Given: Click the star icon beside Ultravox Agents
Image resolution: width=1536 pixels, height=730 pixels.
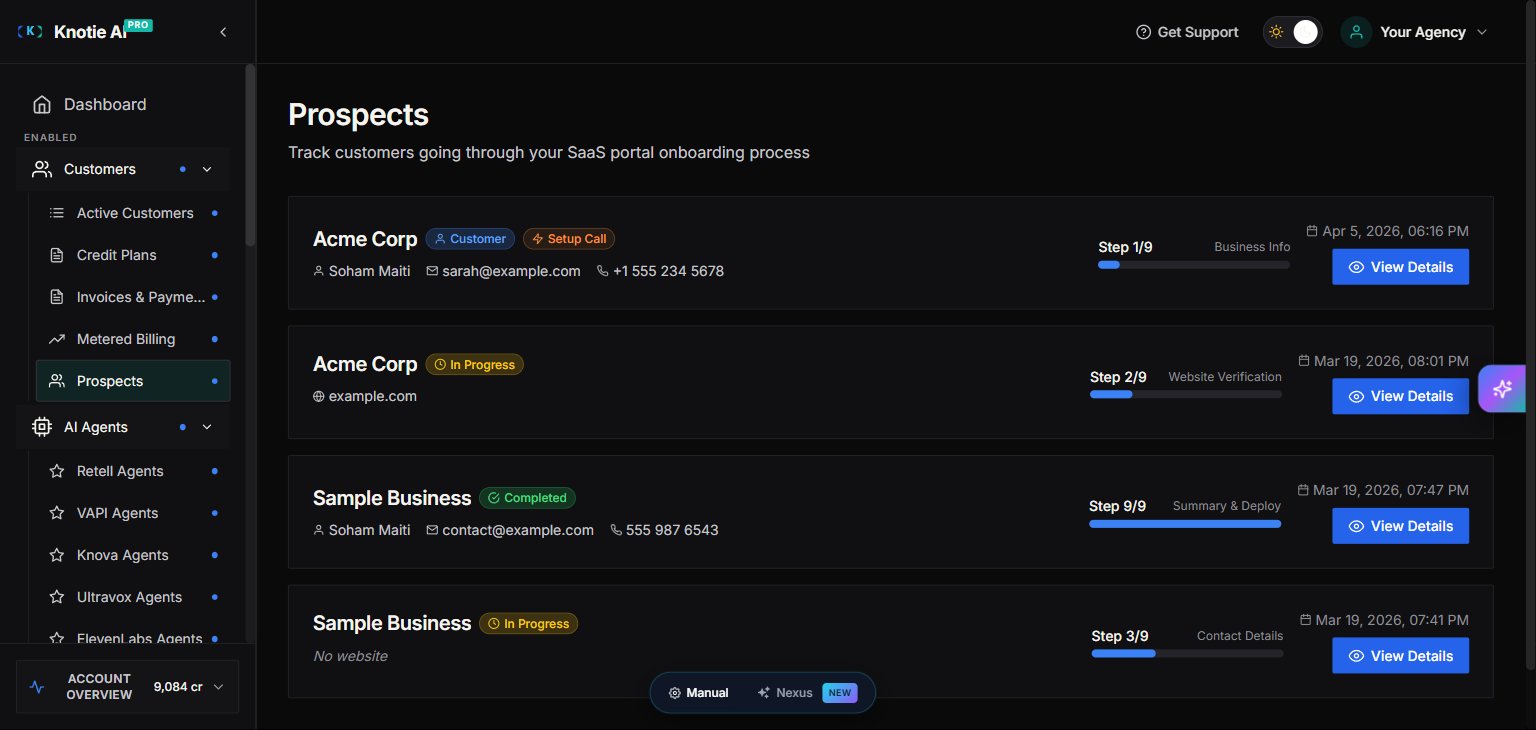Looking at the screenshot, I should pyautogui.click(x=57, y=597).
